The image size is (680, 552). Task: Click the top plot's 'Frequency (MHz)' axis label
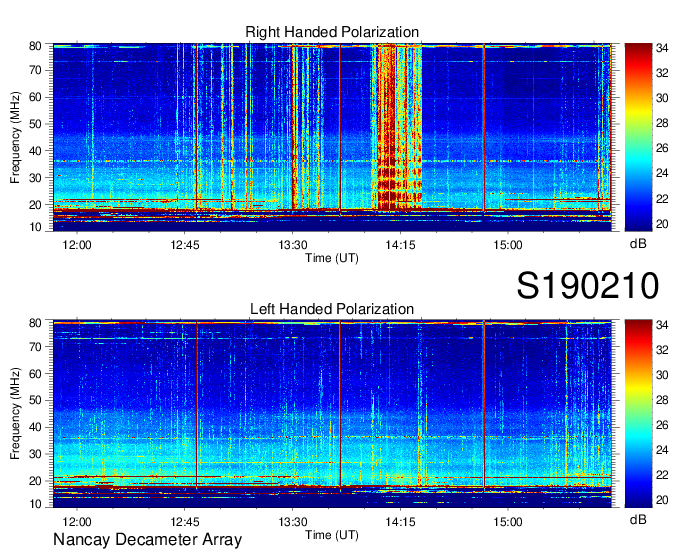point(15,137)
